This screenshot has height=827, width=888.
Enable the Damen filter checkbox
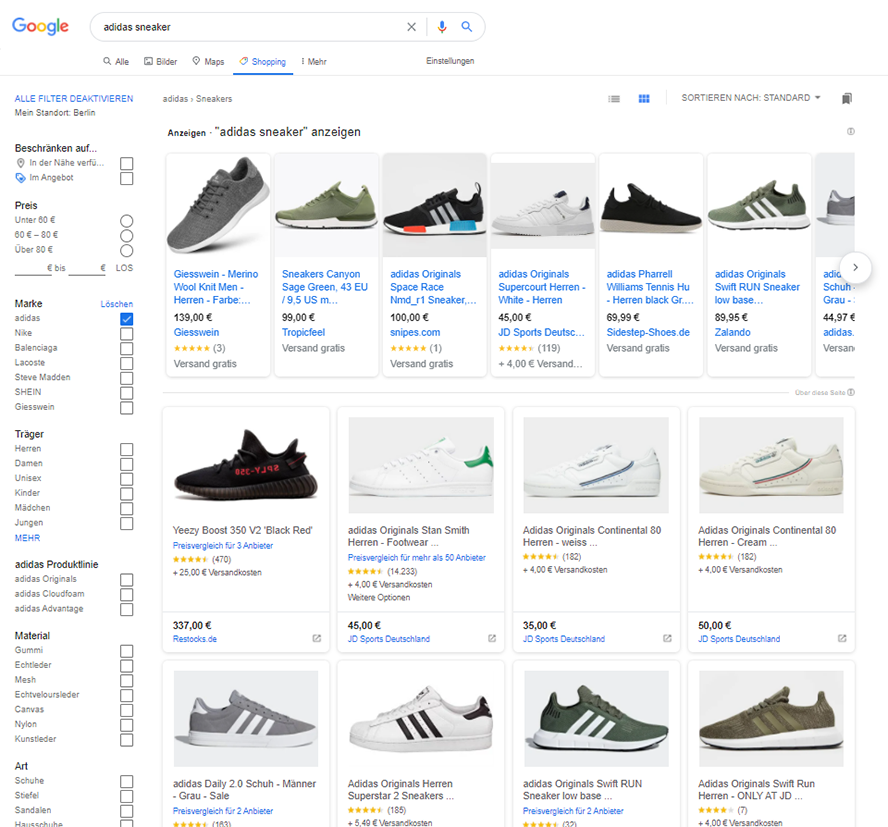tap(127, 464)
